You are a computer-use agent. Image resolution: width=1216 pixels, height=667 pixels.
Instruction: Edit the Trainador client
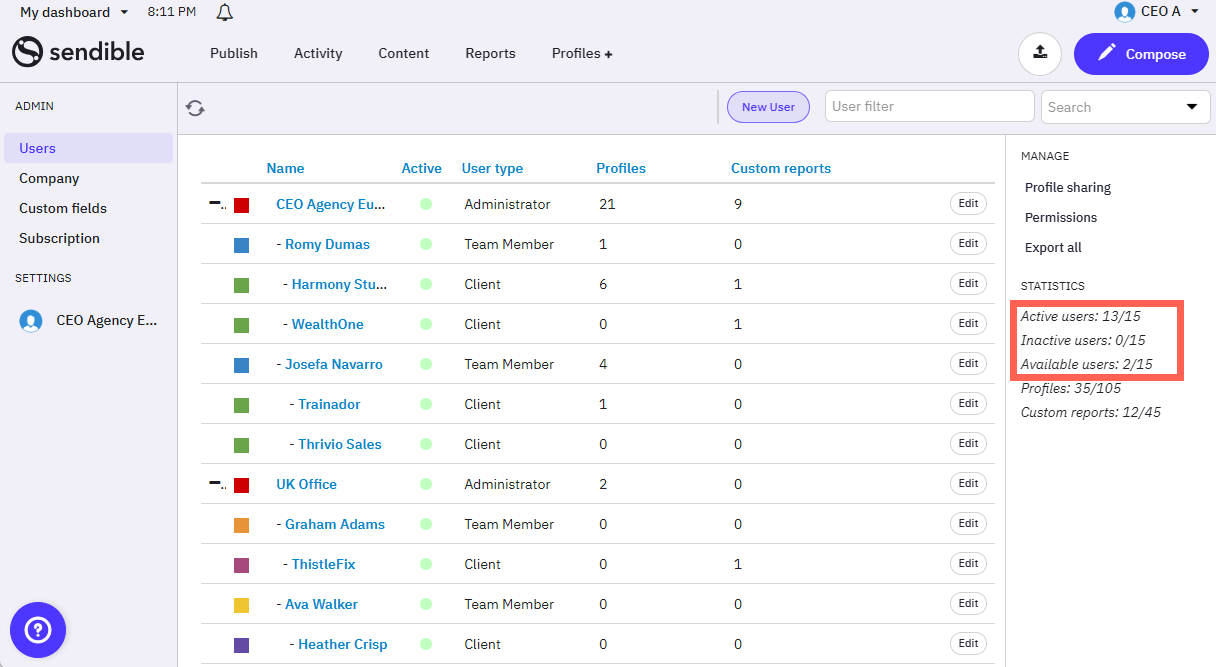click(968, 404)
